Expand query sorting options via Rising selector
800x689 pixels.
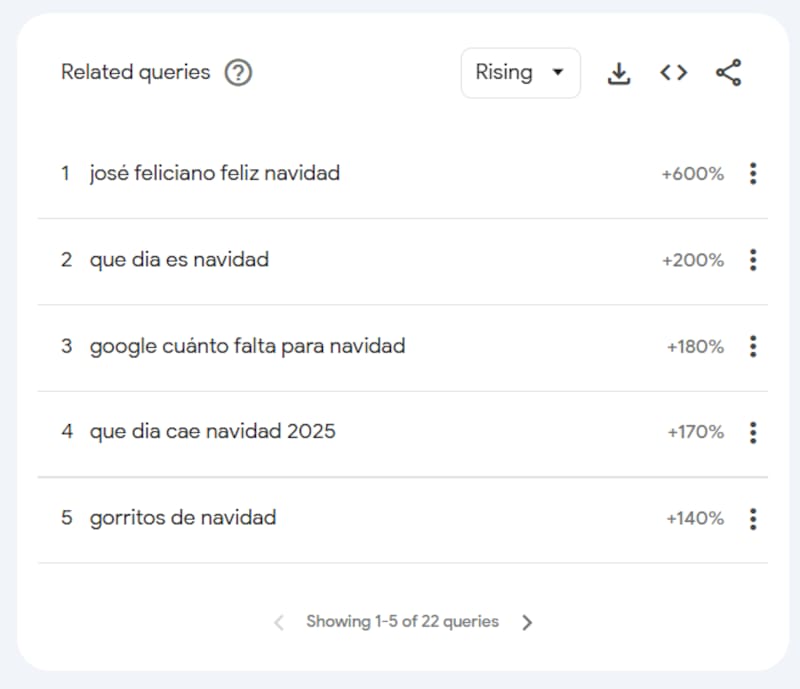520,72
